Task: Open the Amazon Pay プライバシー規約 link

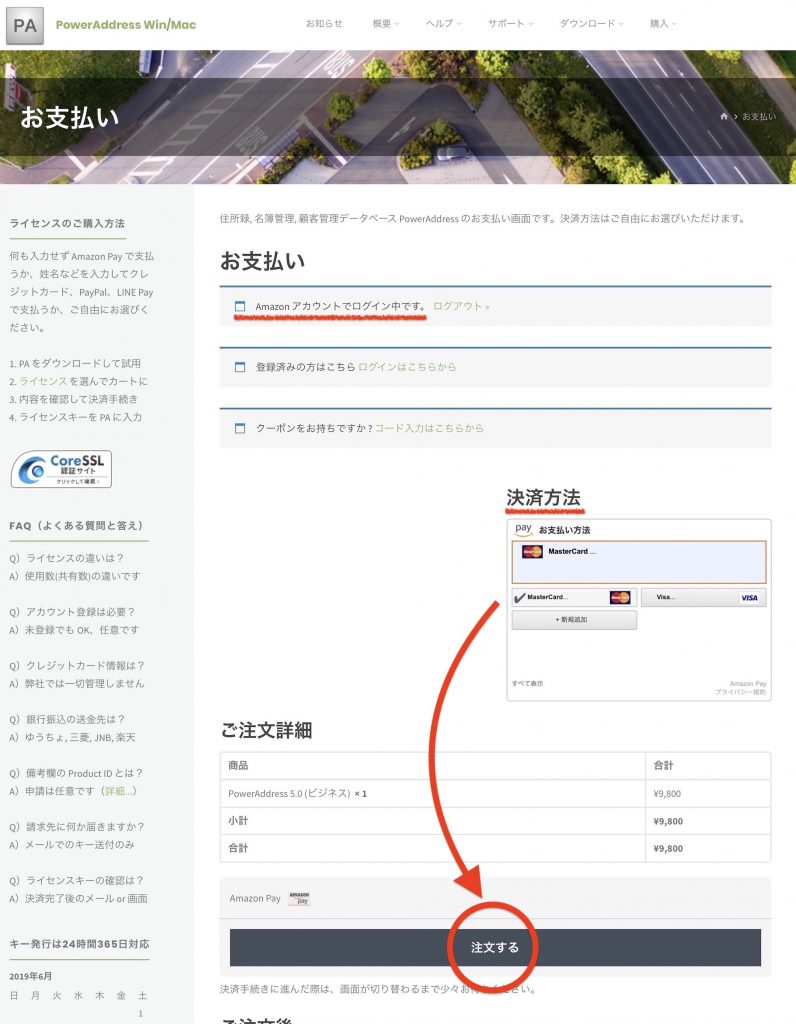Action: coord(740,692)
